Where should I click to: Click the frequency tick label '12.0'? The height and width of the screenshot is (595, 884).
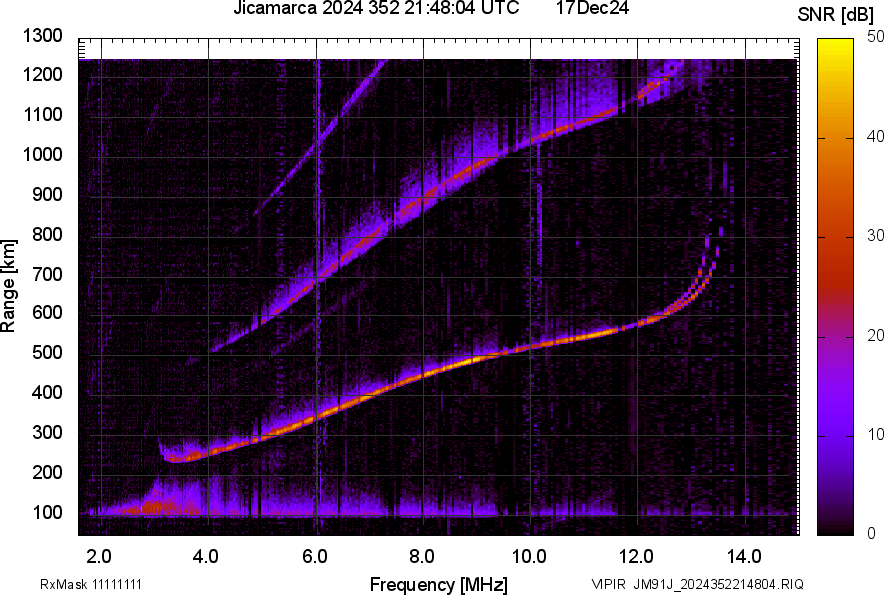coord(637,557)
